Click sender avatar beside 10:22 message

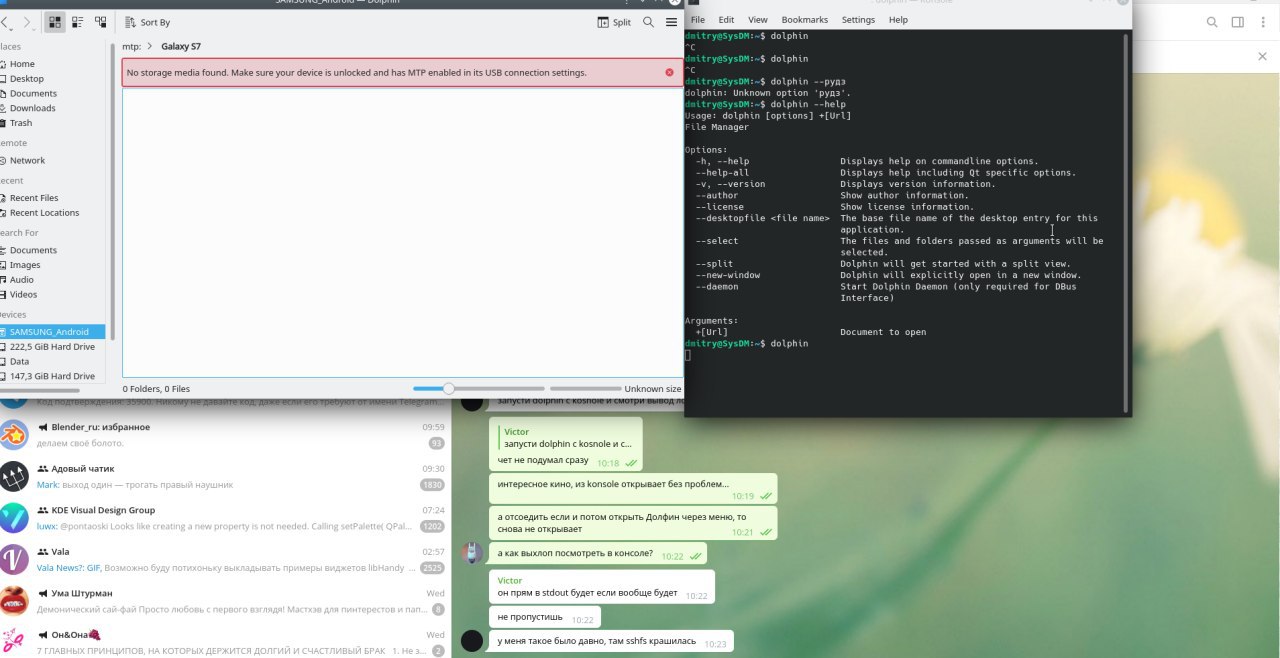tap(472, 553)
